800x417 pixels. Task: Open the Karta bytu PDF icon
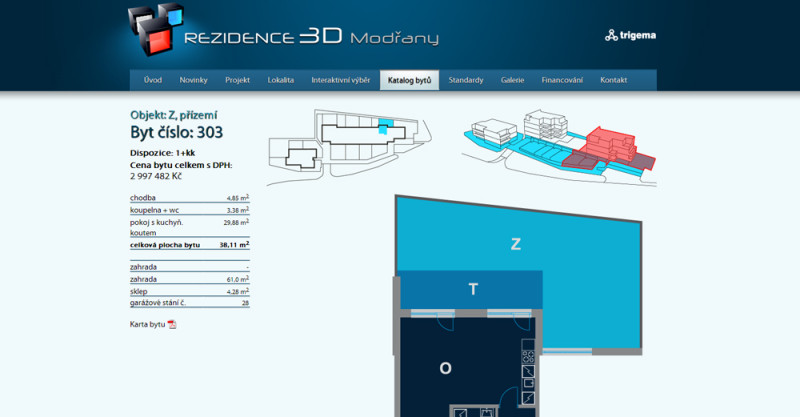pos(172,324)
